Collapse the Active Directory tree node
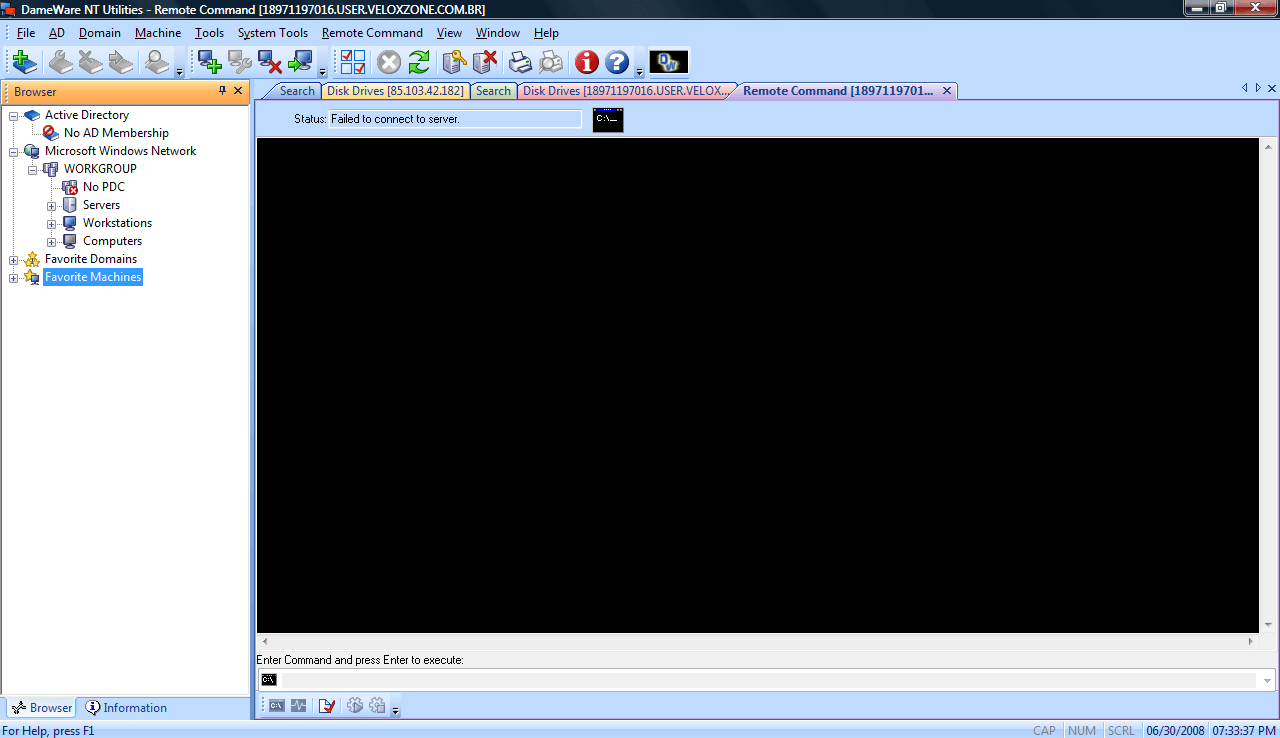Image resolution: width=1280 pixels, height=738 pixels. (x=14, y=115)
